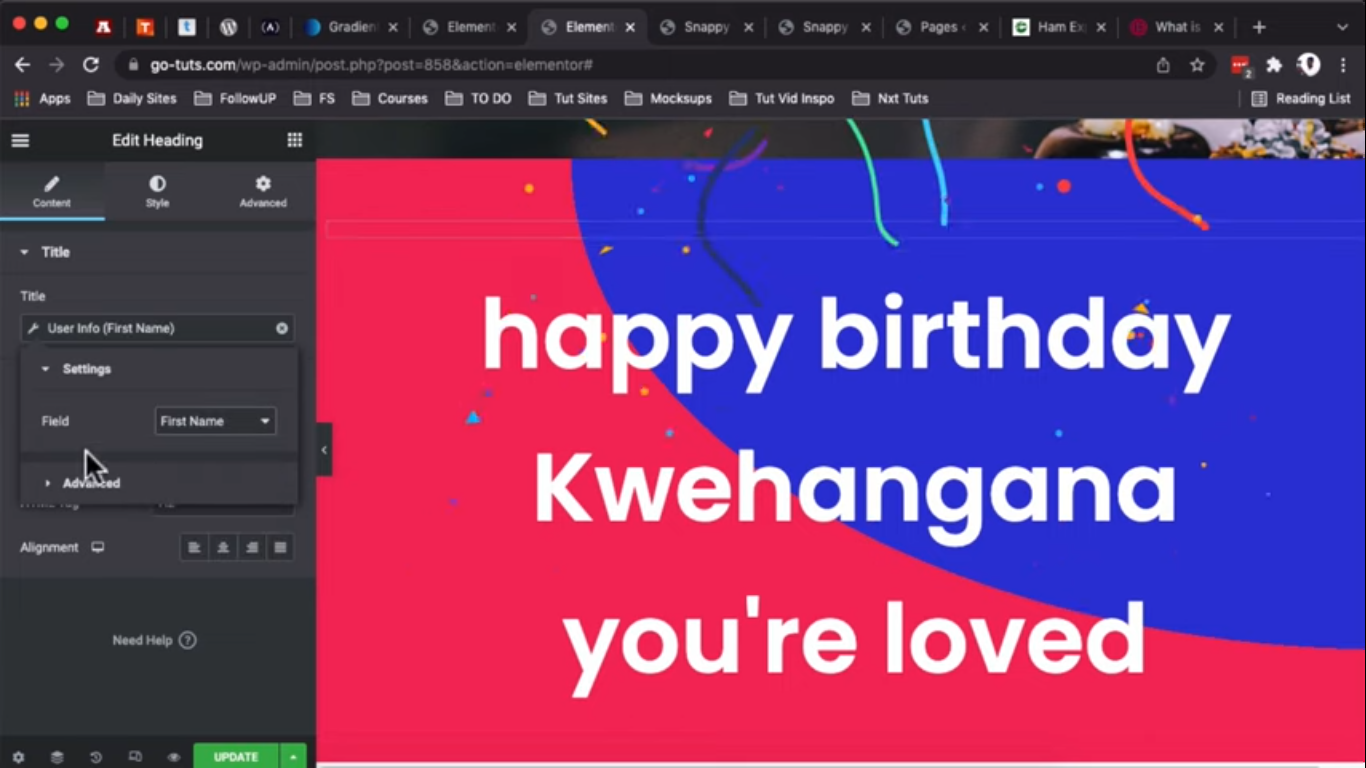This screenshot has height=768, width=1366.
Task: Open the FollowUP bookmark folder
Action: click(235, 99)
